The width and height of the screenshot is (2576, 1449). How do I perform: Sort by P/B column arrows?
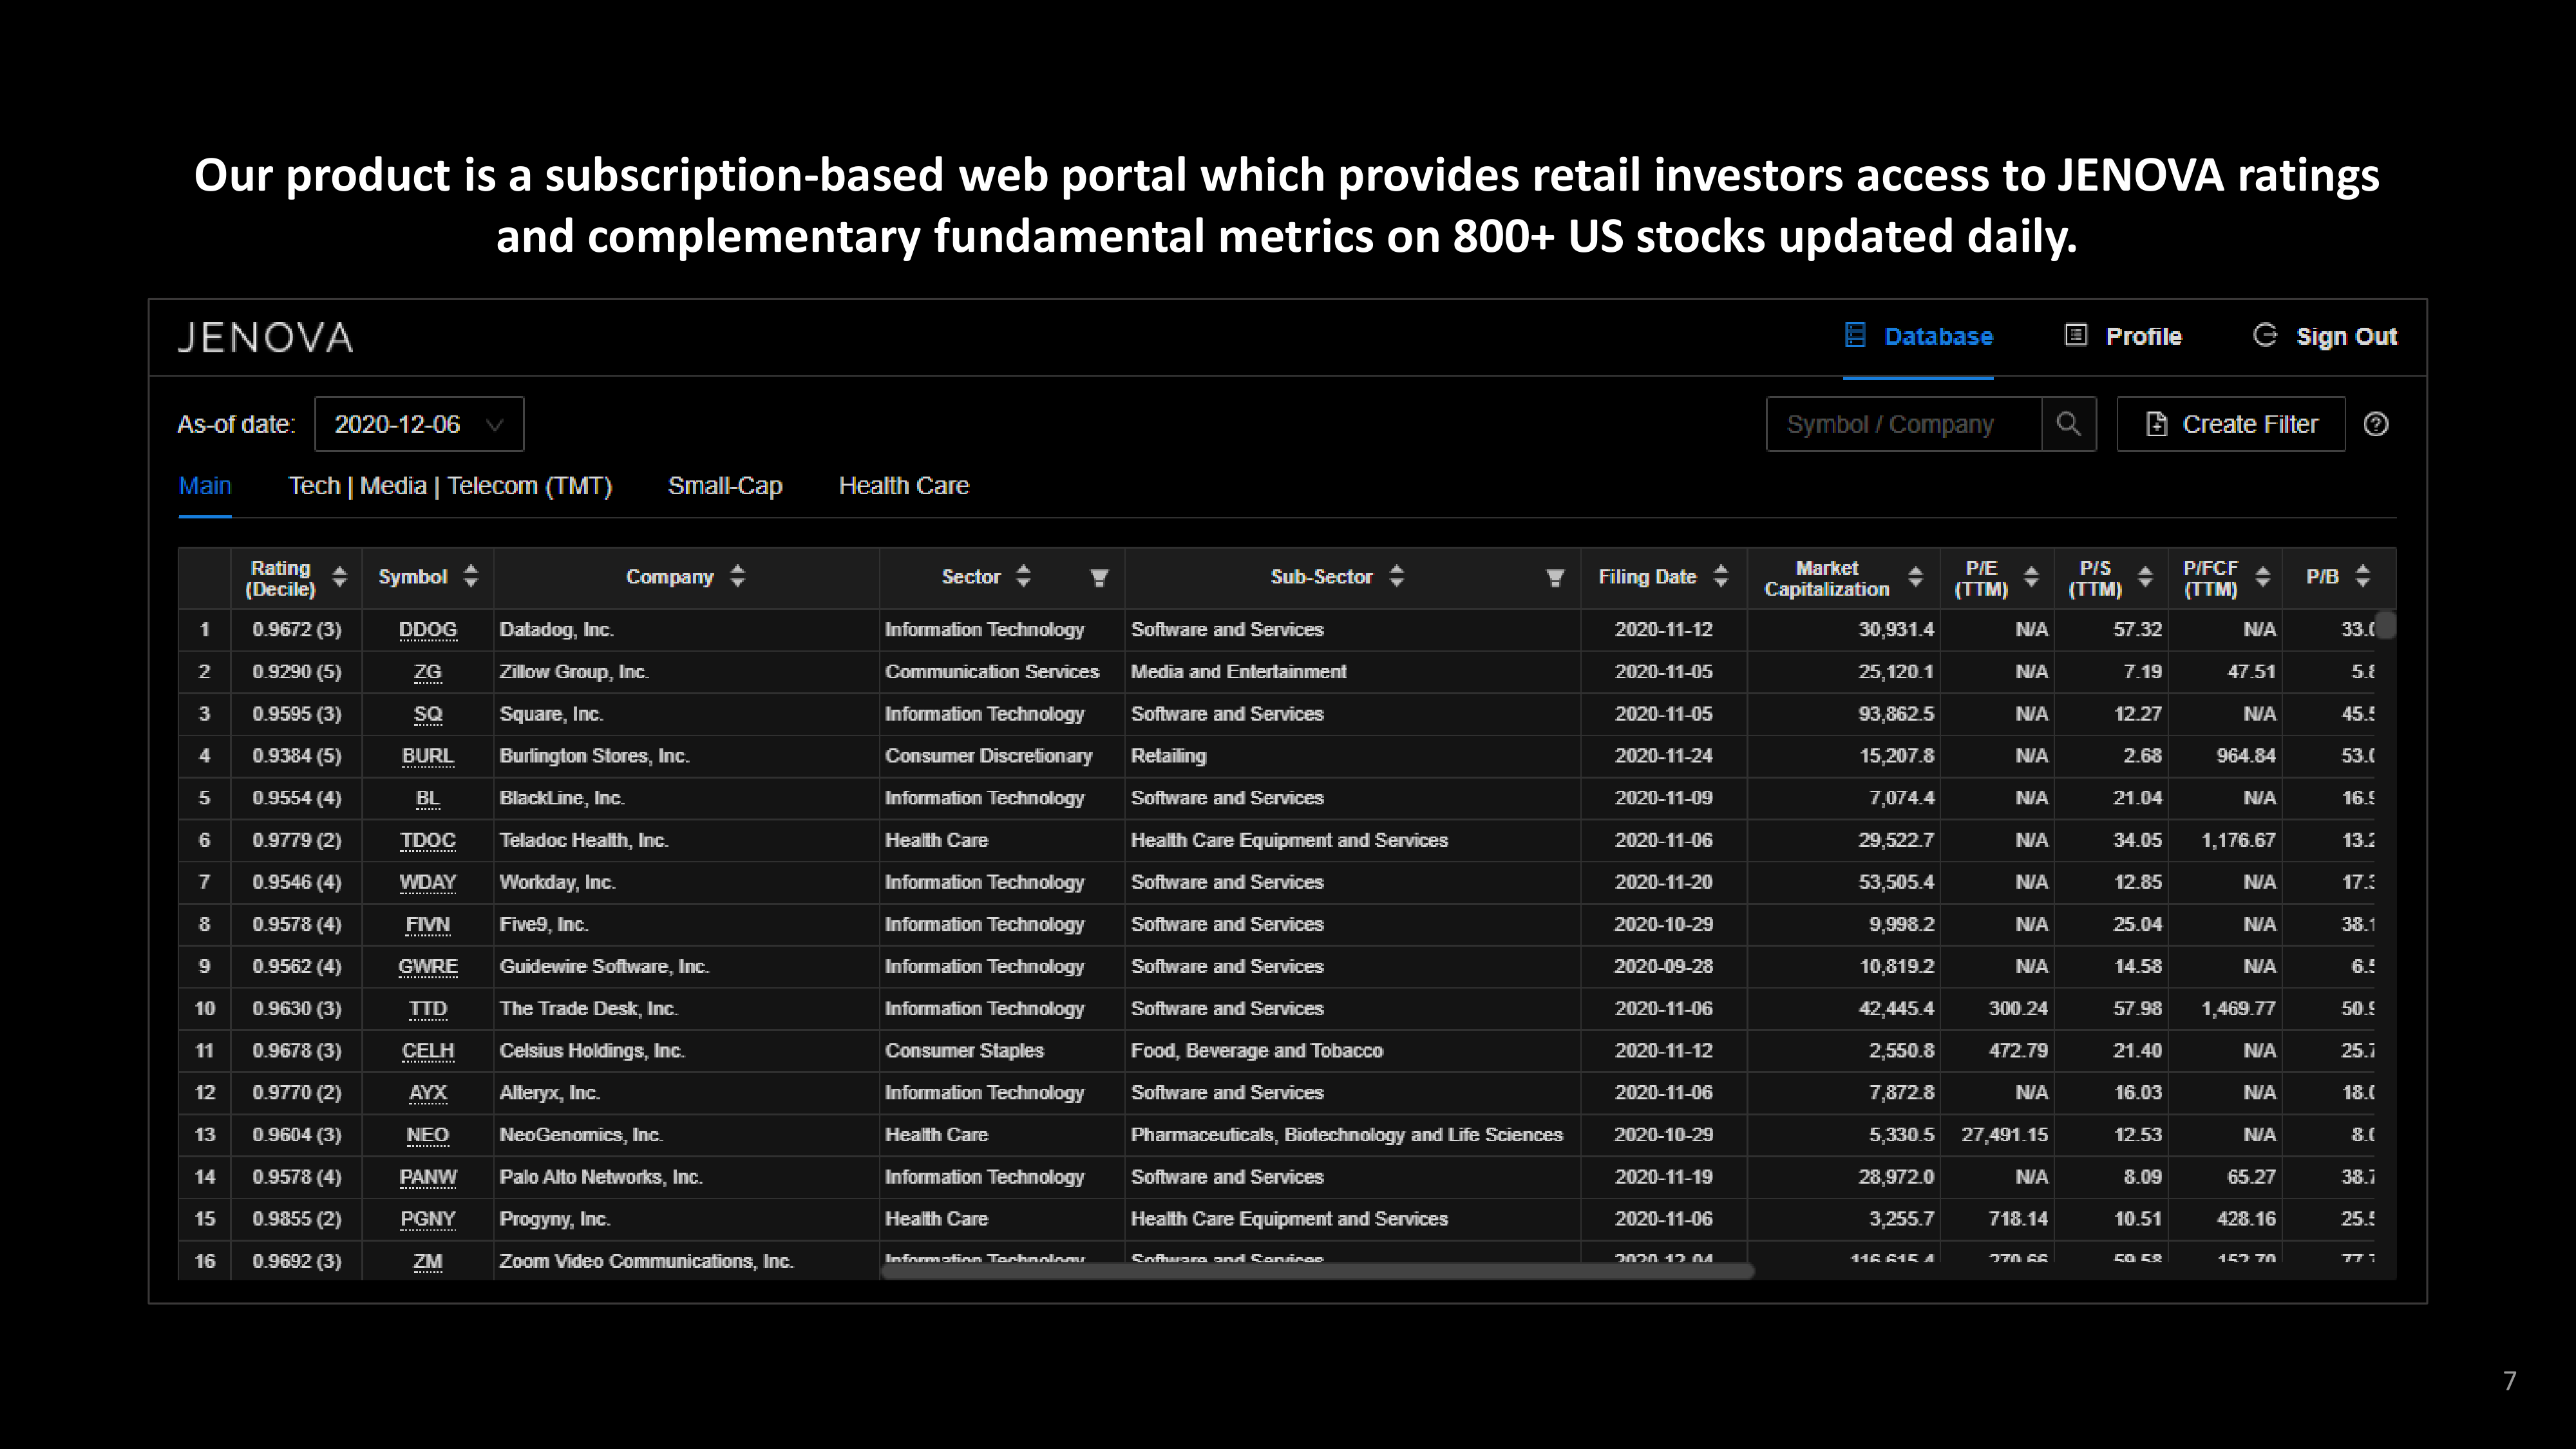pos(2363,577)
